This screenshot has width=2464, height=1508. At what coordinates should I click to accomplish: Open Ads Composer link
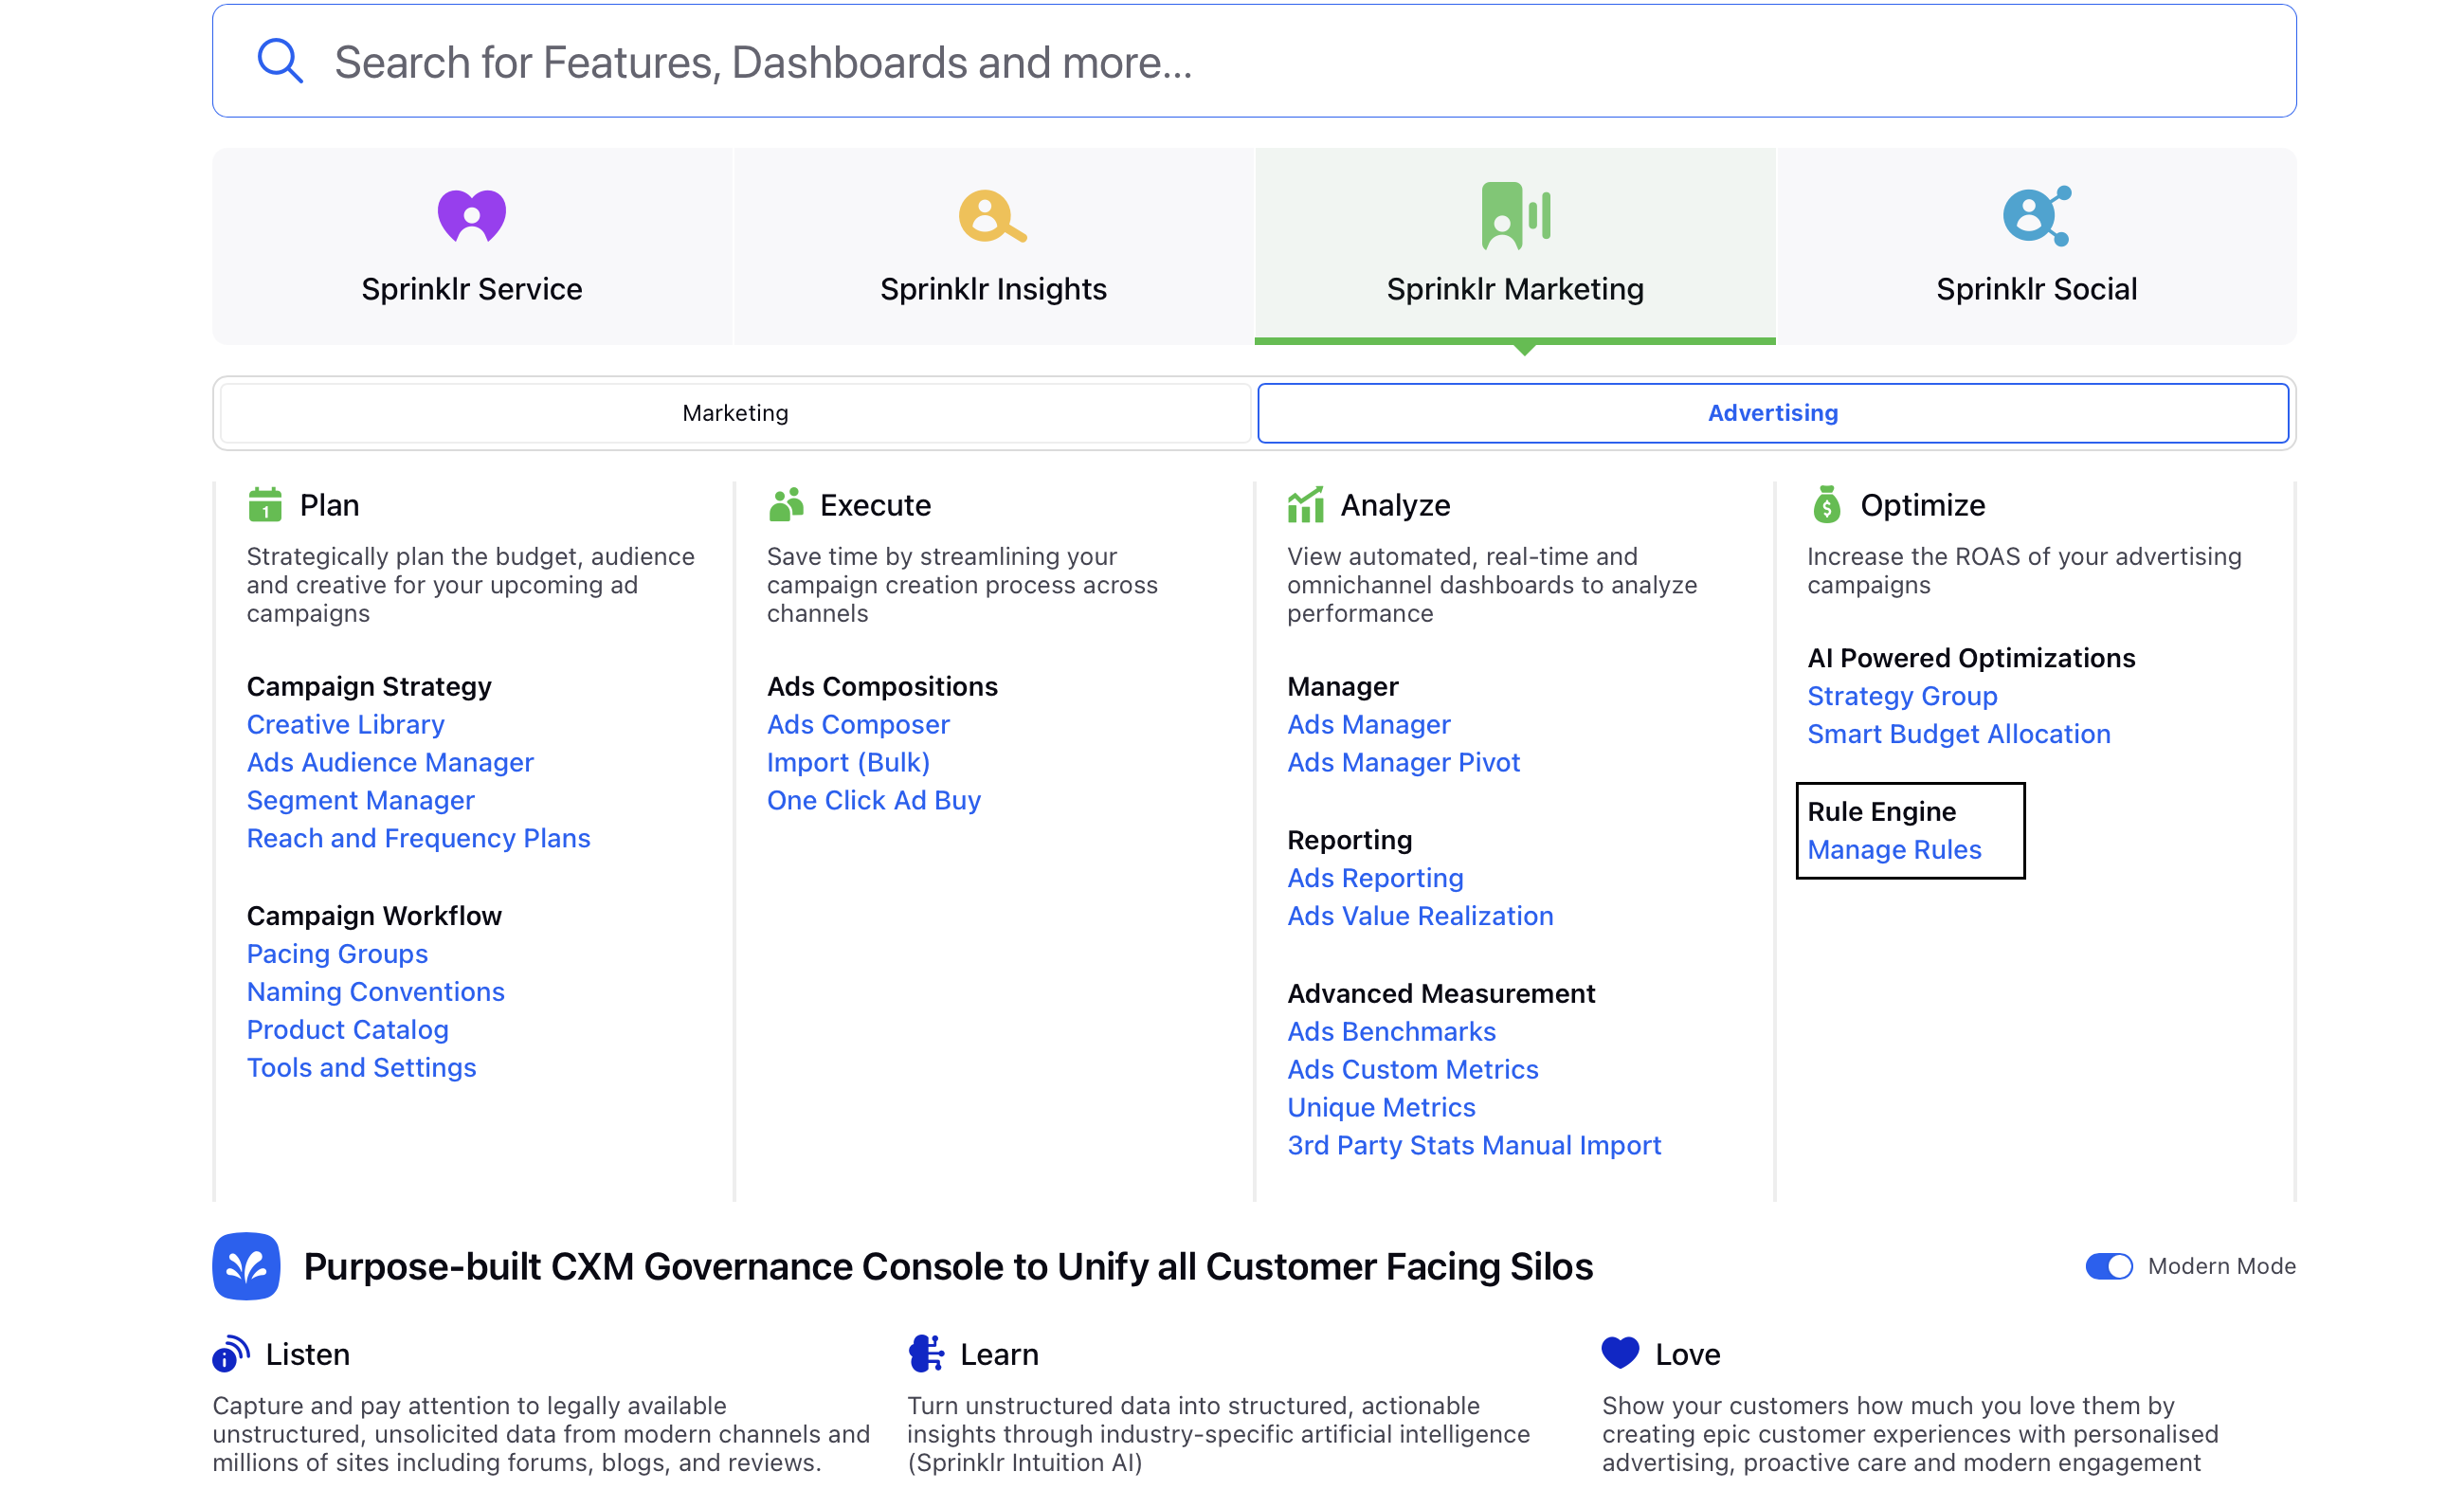coord(858,724)
